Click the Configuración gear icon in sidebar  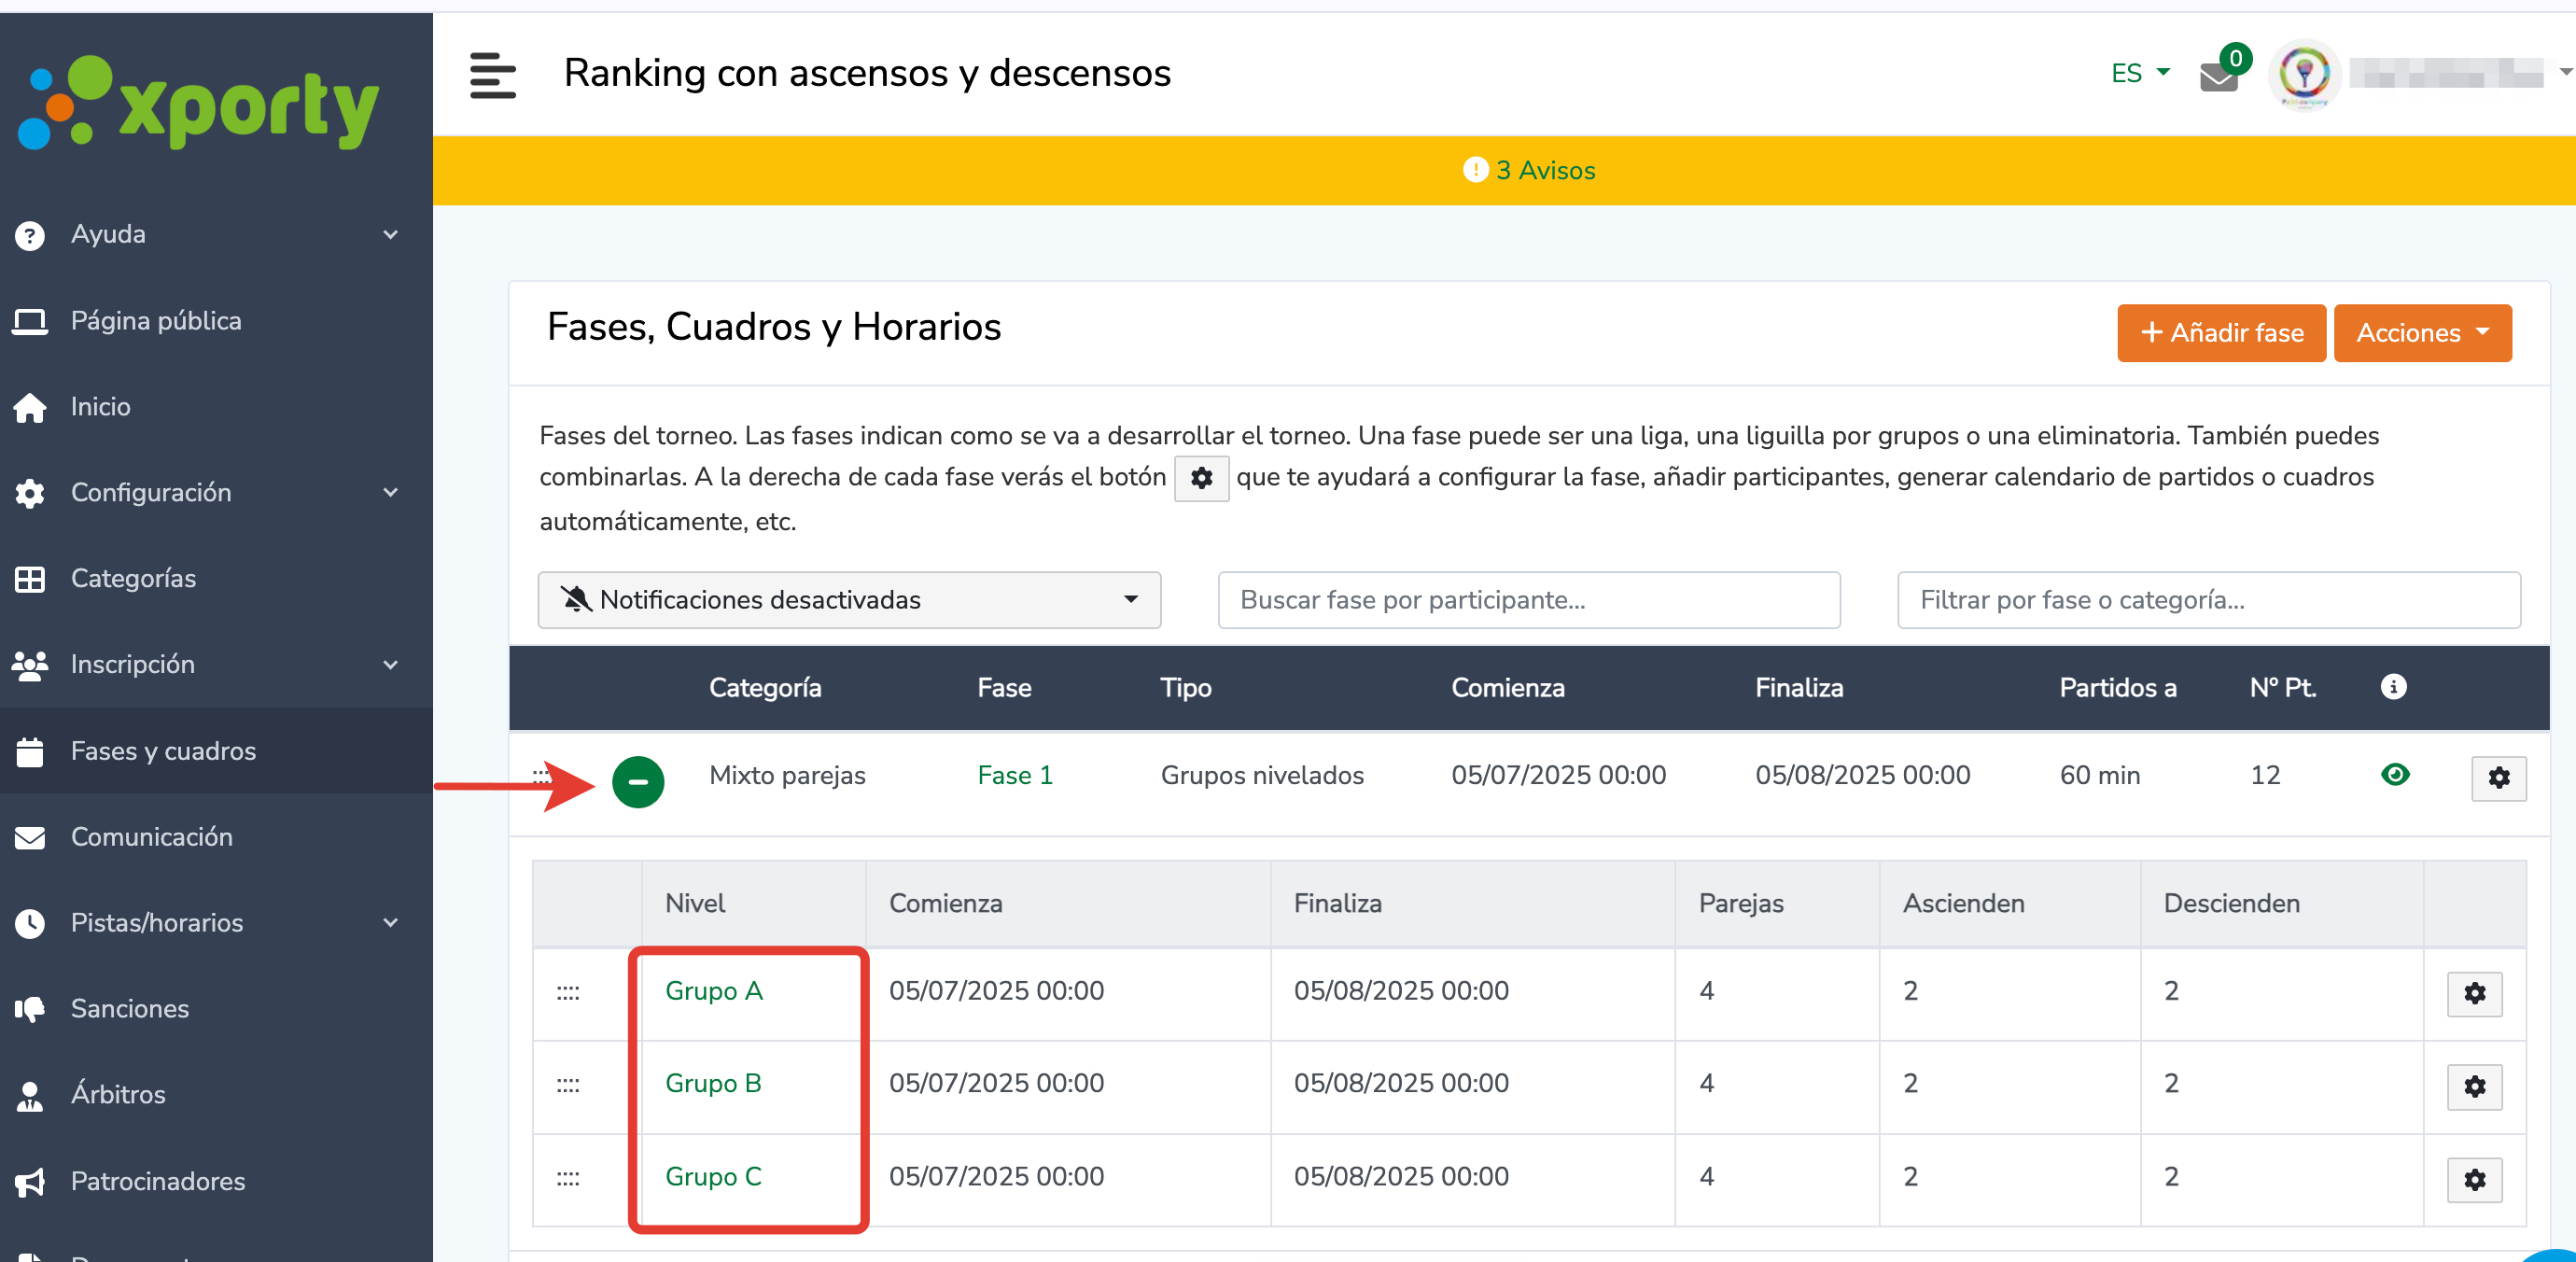(30, 493)
